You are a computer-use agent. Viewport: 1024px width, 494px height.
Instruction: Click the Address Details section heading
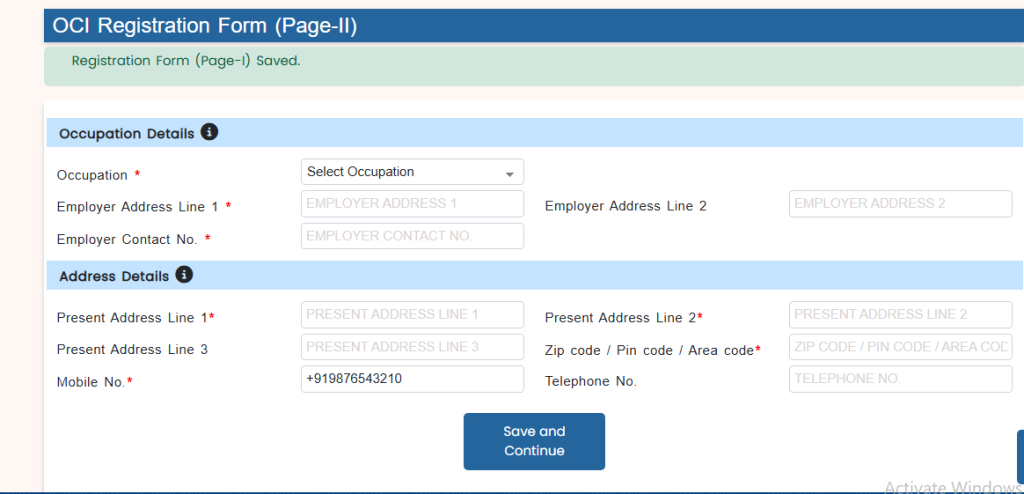point(114,276)
